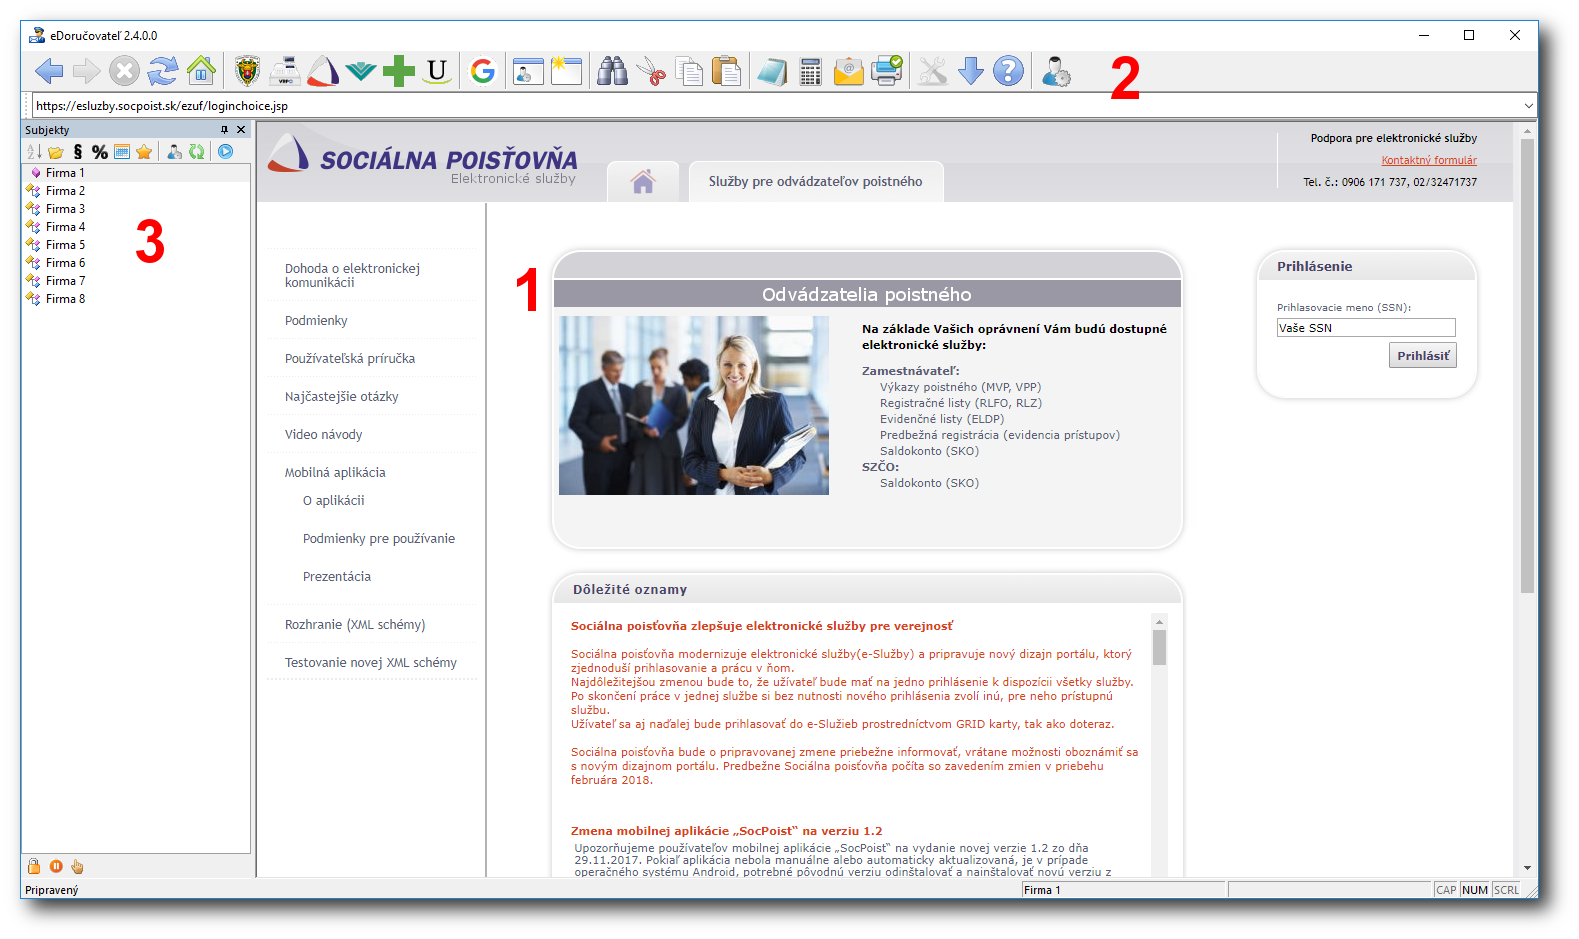
Task: Click the teal V-shaped insurer icon
Action: (361, 71)
